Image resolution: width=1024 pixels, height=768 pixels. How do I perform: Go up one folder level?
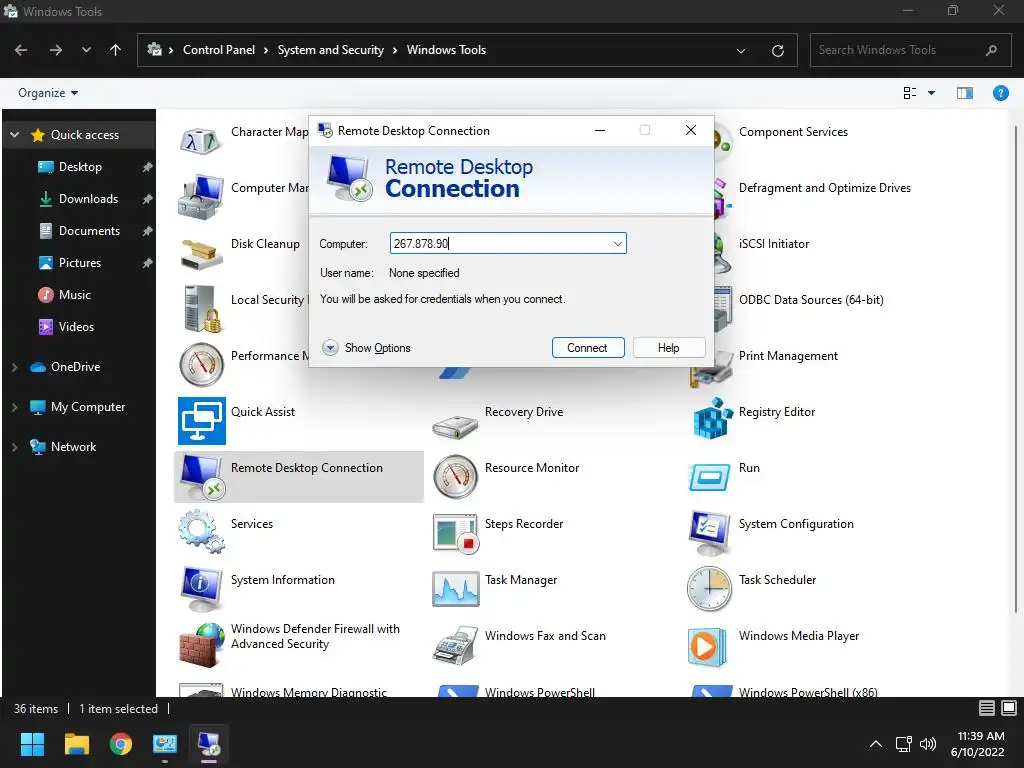pyautogui.click(x=116, y=50)
